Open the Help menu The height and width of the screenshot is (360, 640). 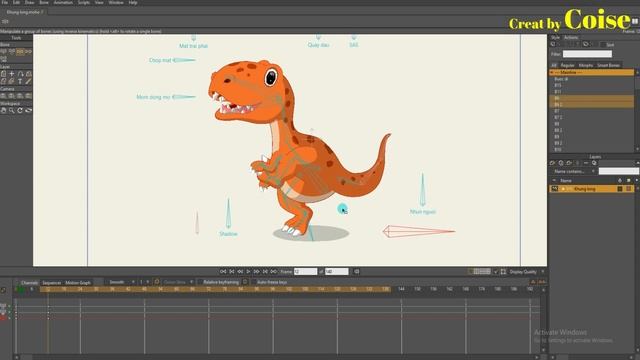tap(133, 2)
